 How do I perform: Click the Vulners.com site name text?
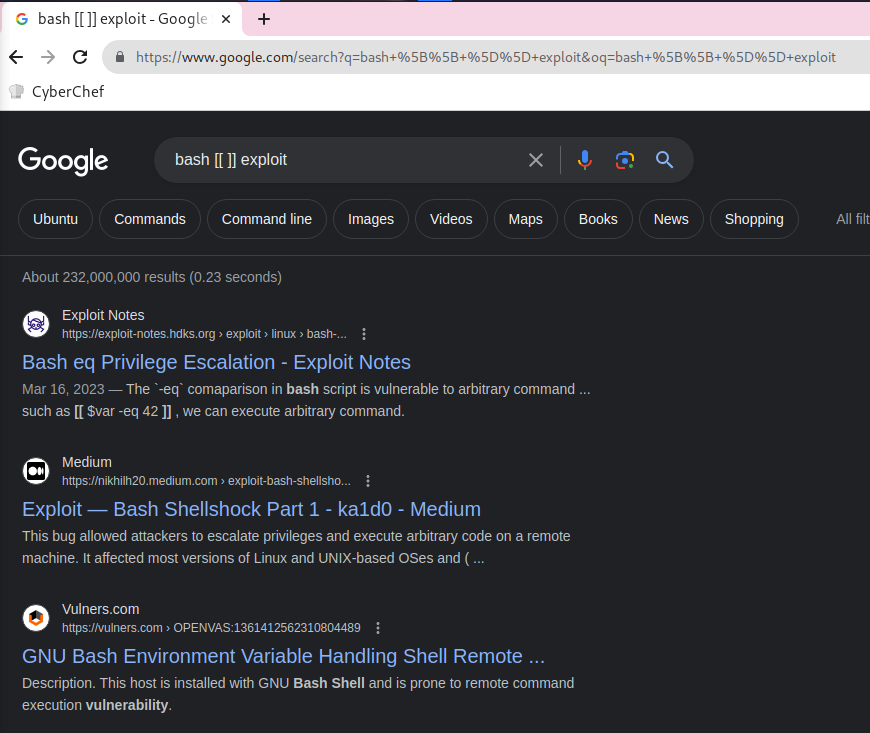[x=101, y=609]
